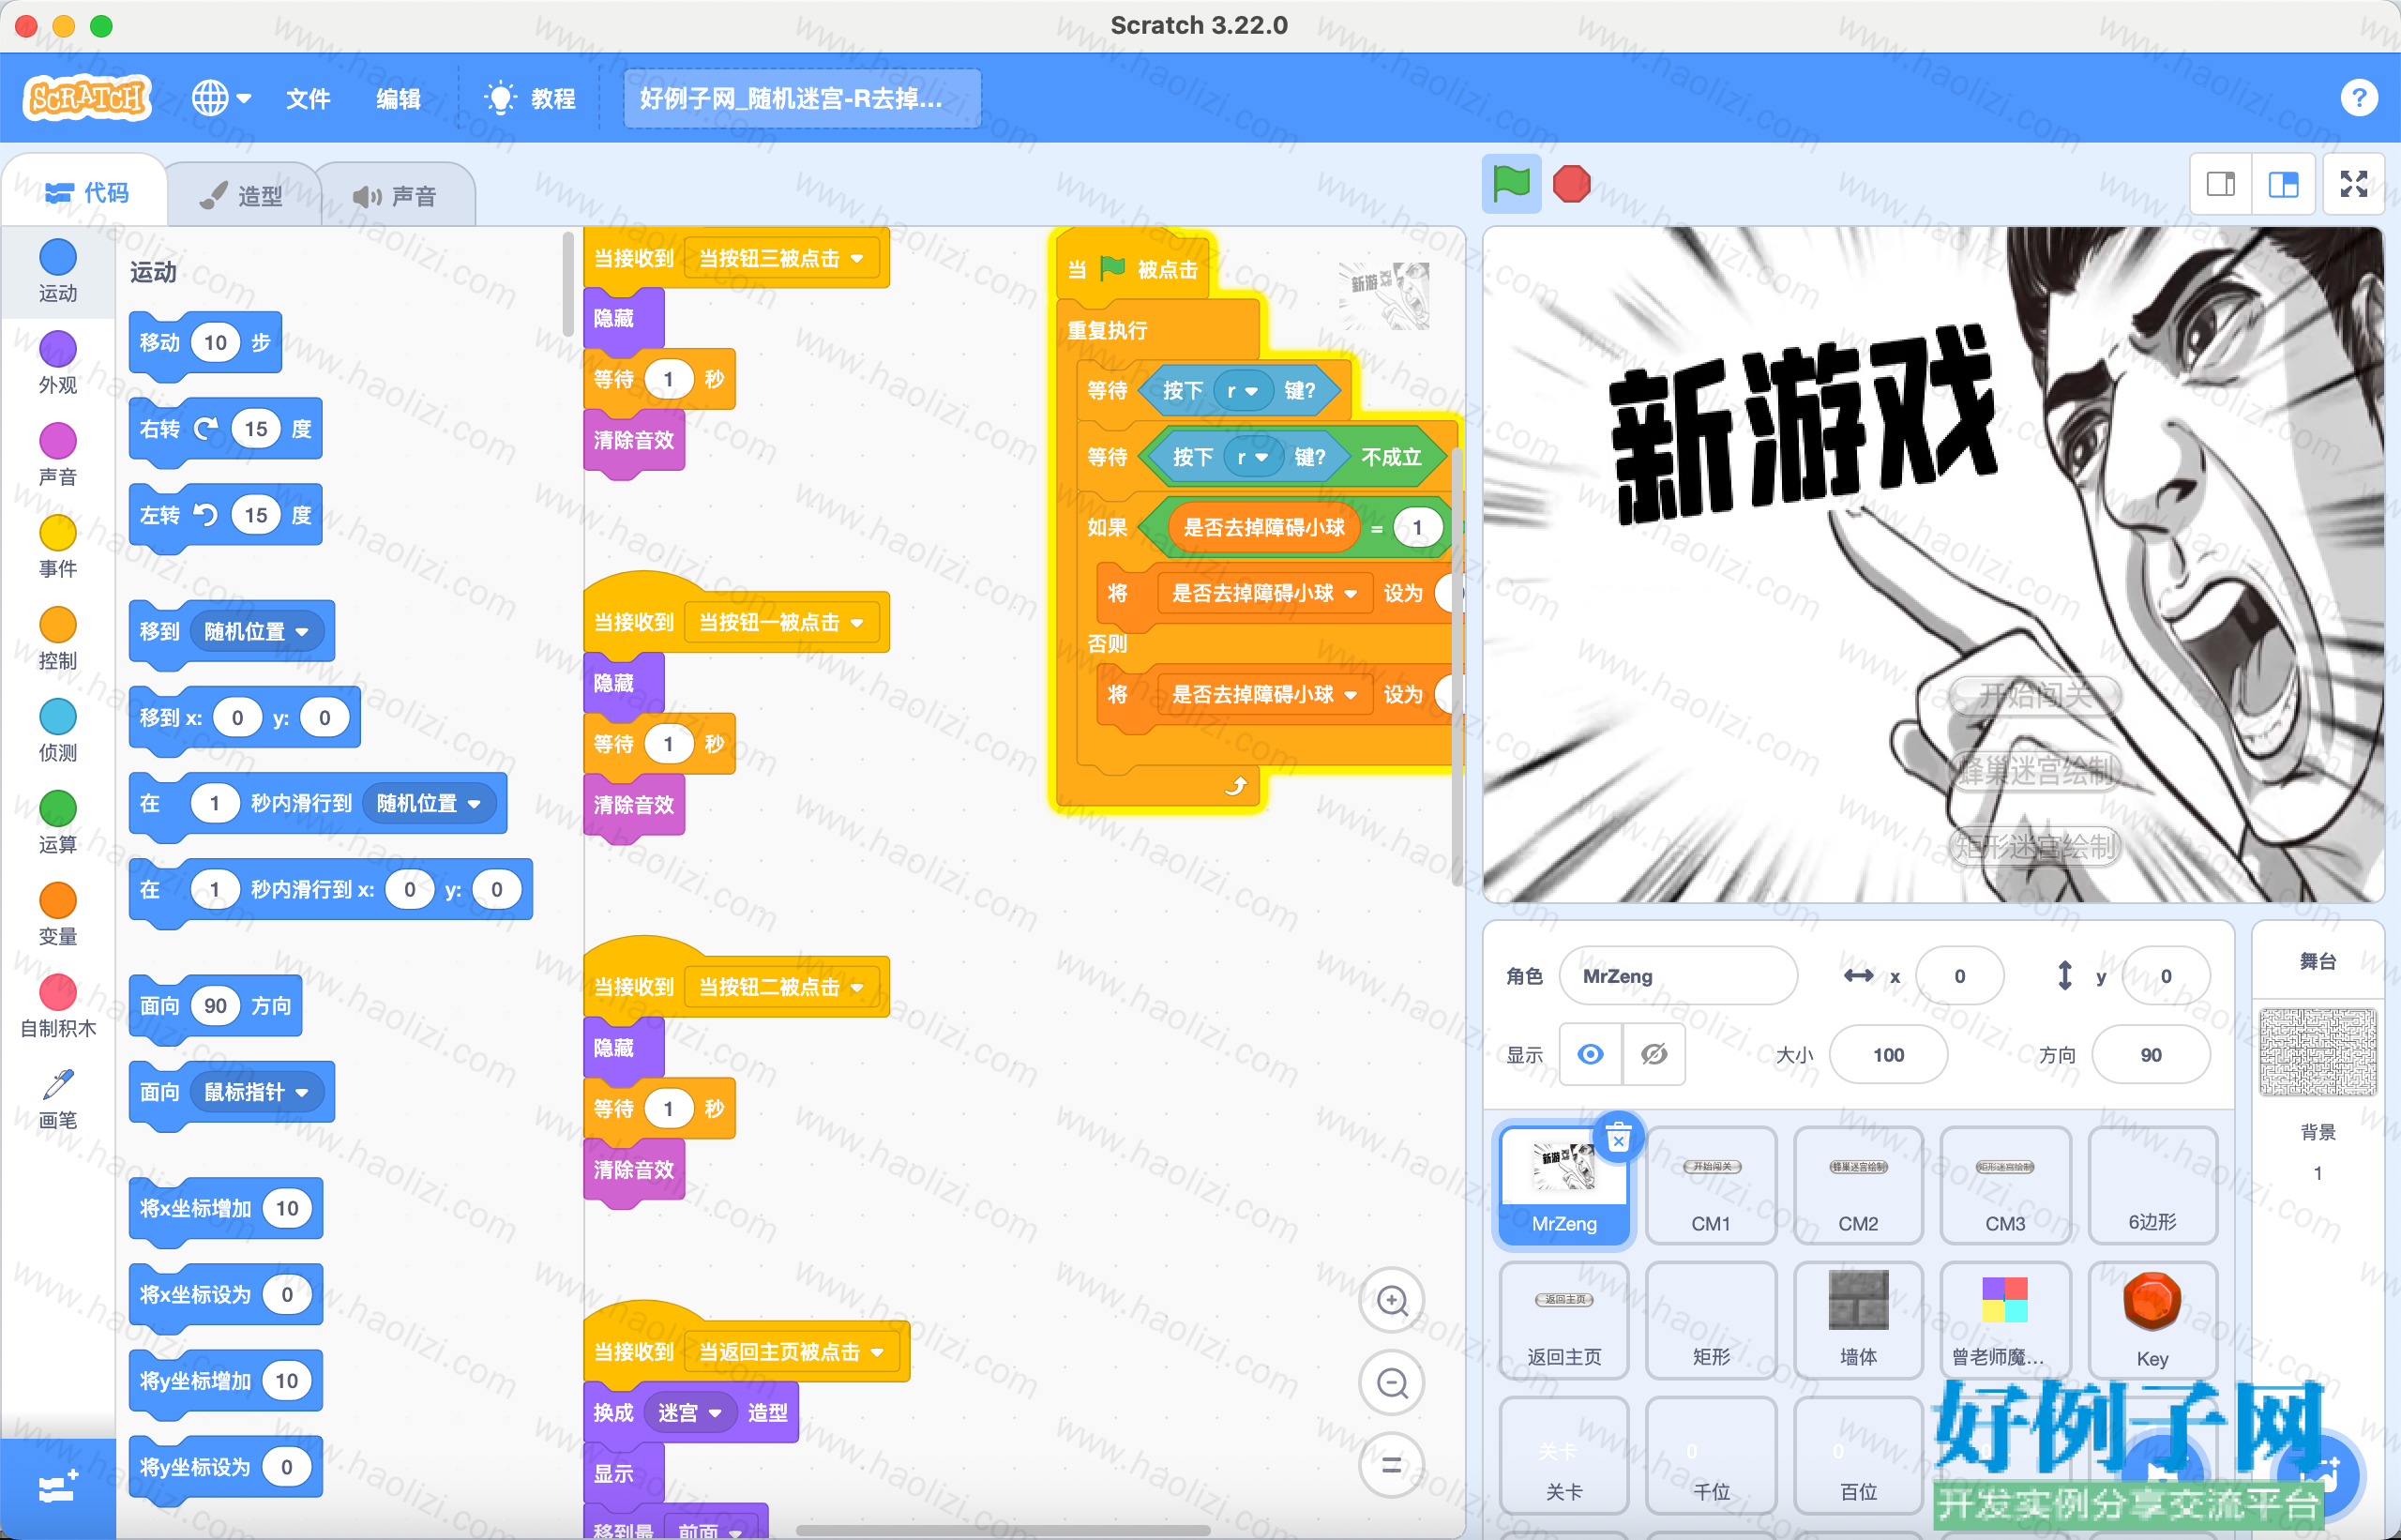Open the add extension button

(x=58, y=1488)
